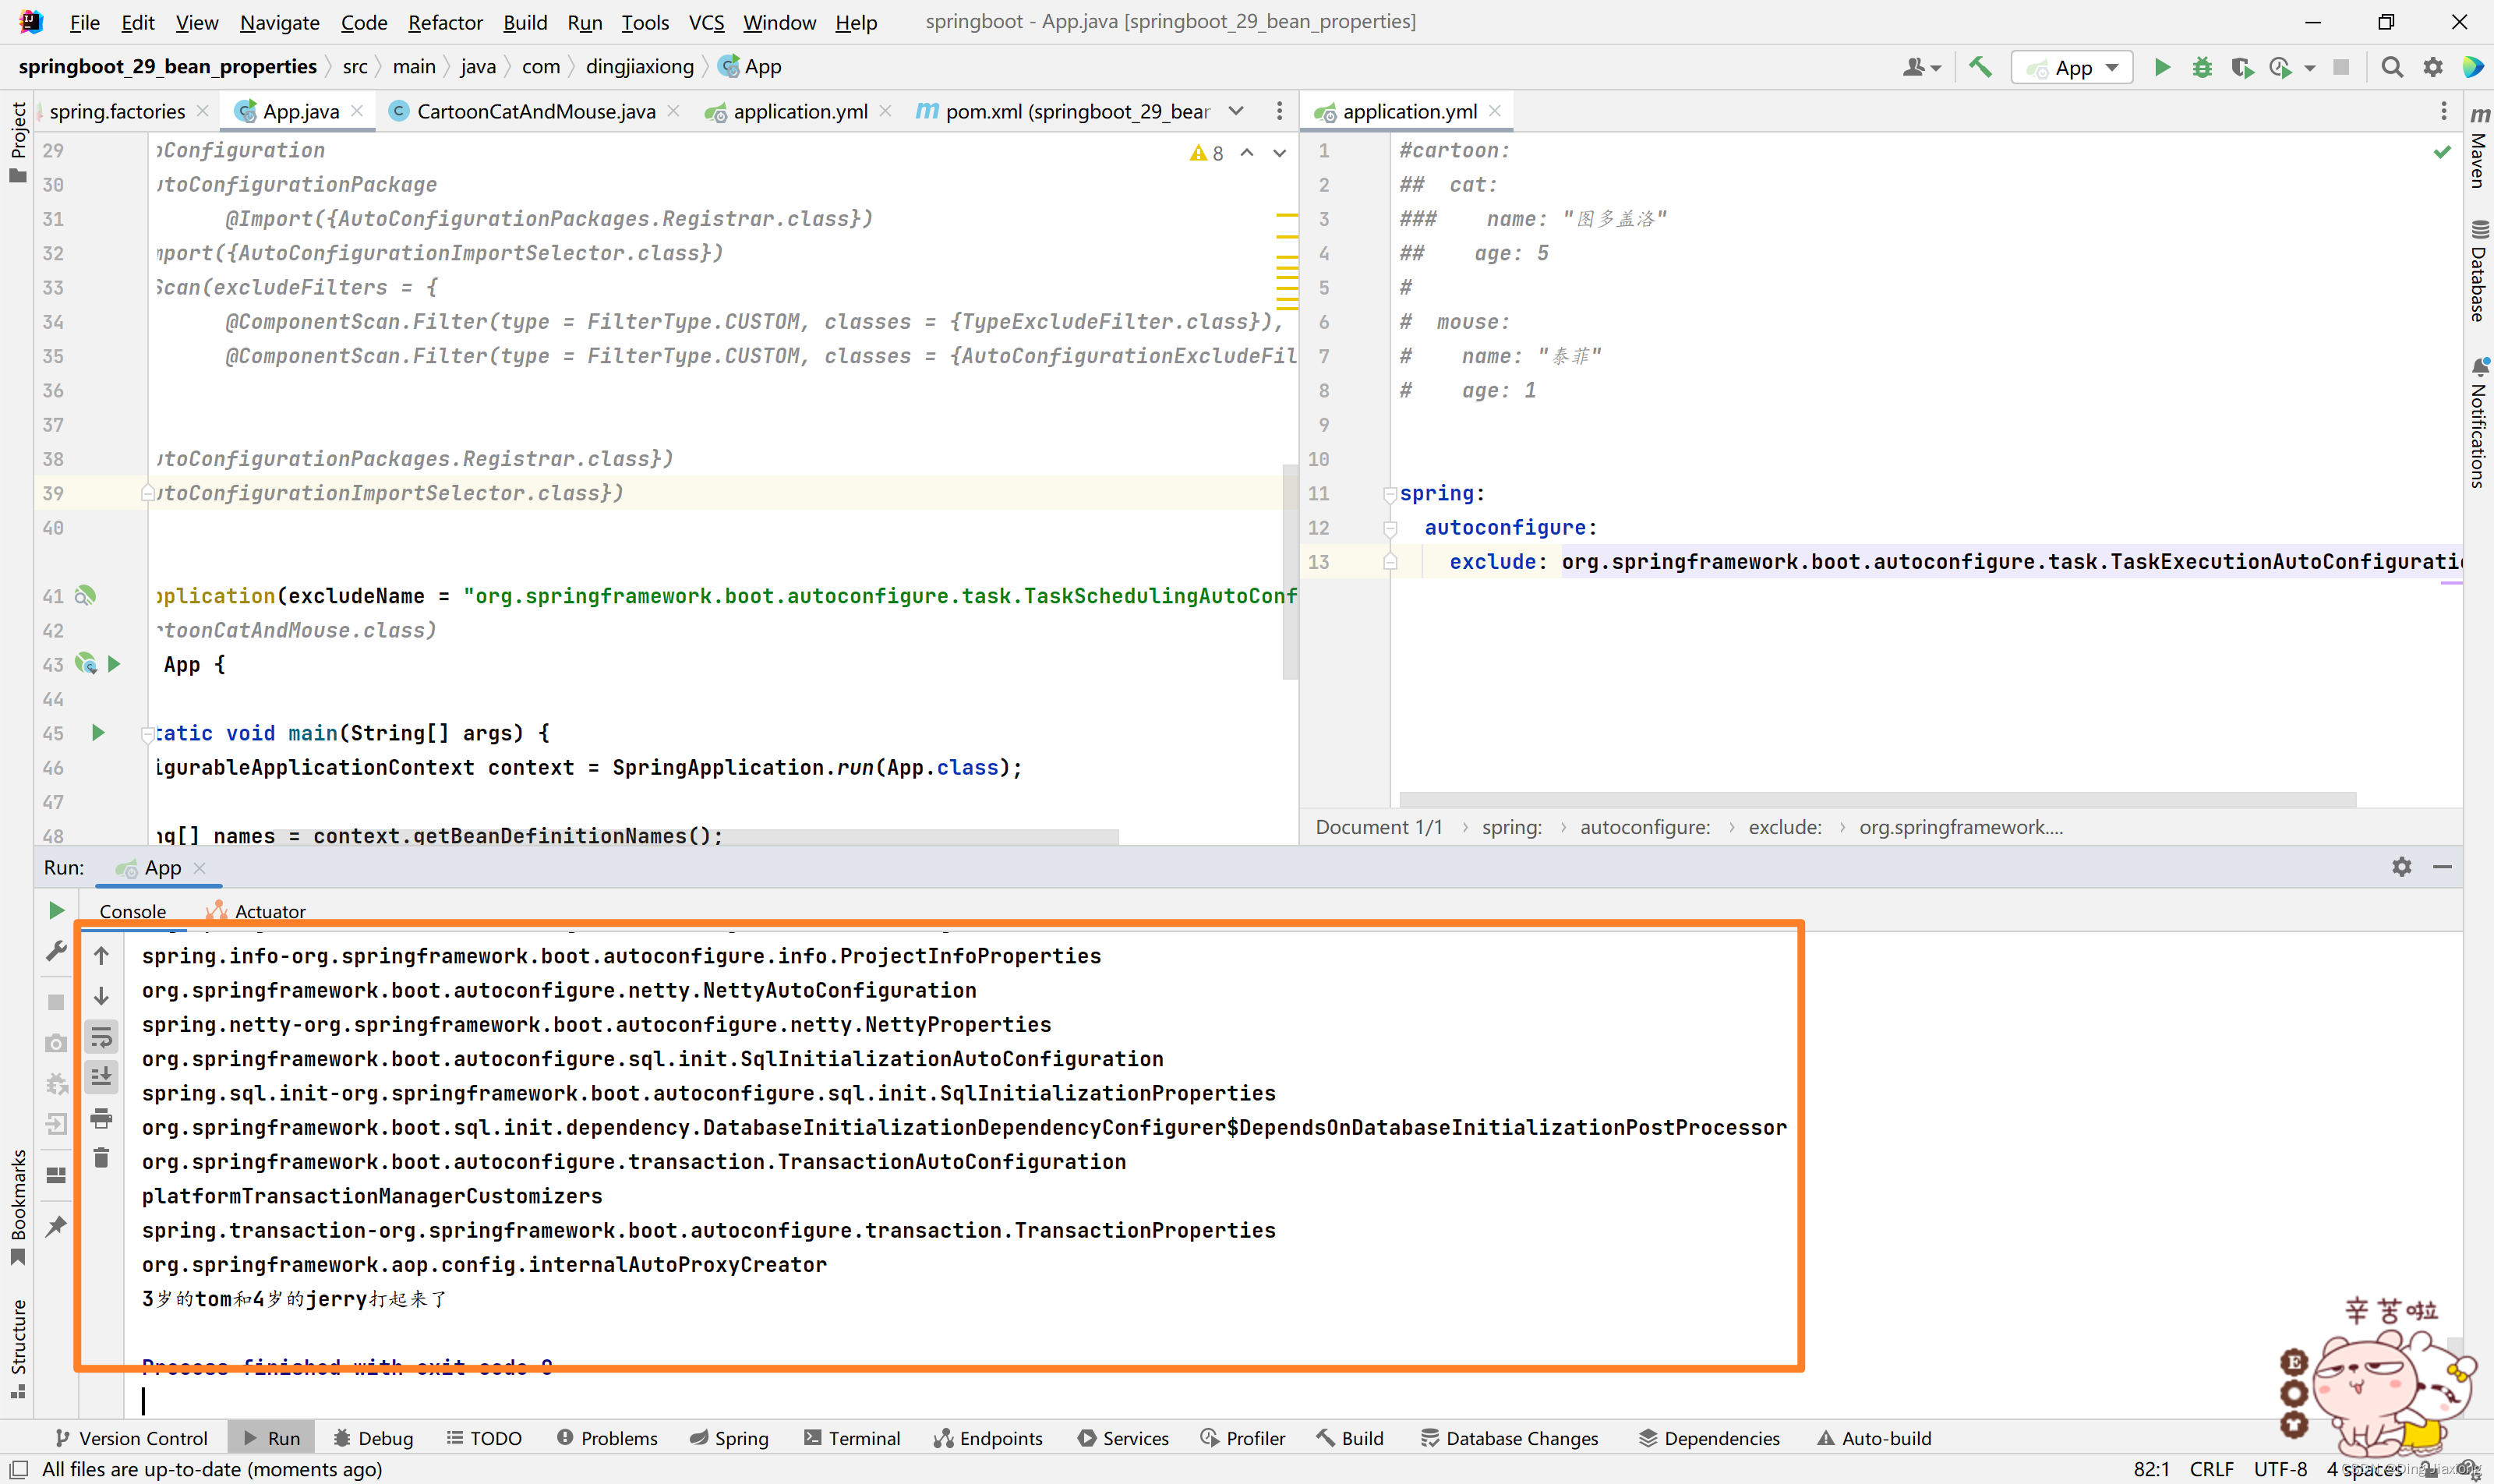
Task: Open Search Everywhere magnifier icon
Action: (x=2392, y=67)
